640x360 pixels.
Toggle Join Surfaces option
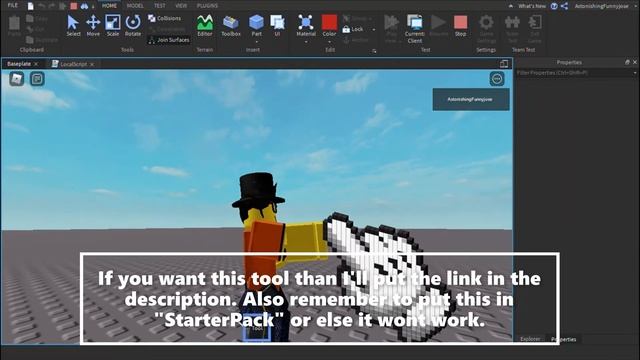169,40
